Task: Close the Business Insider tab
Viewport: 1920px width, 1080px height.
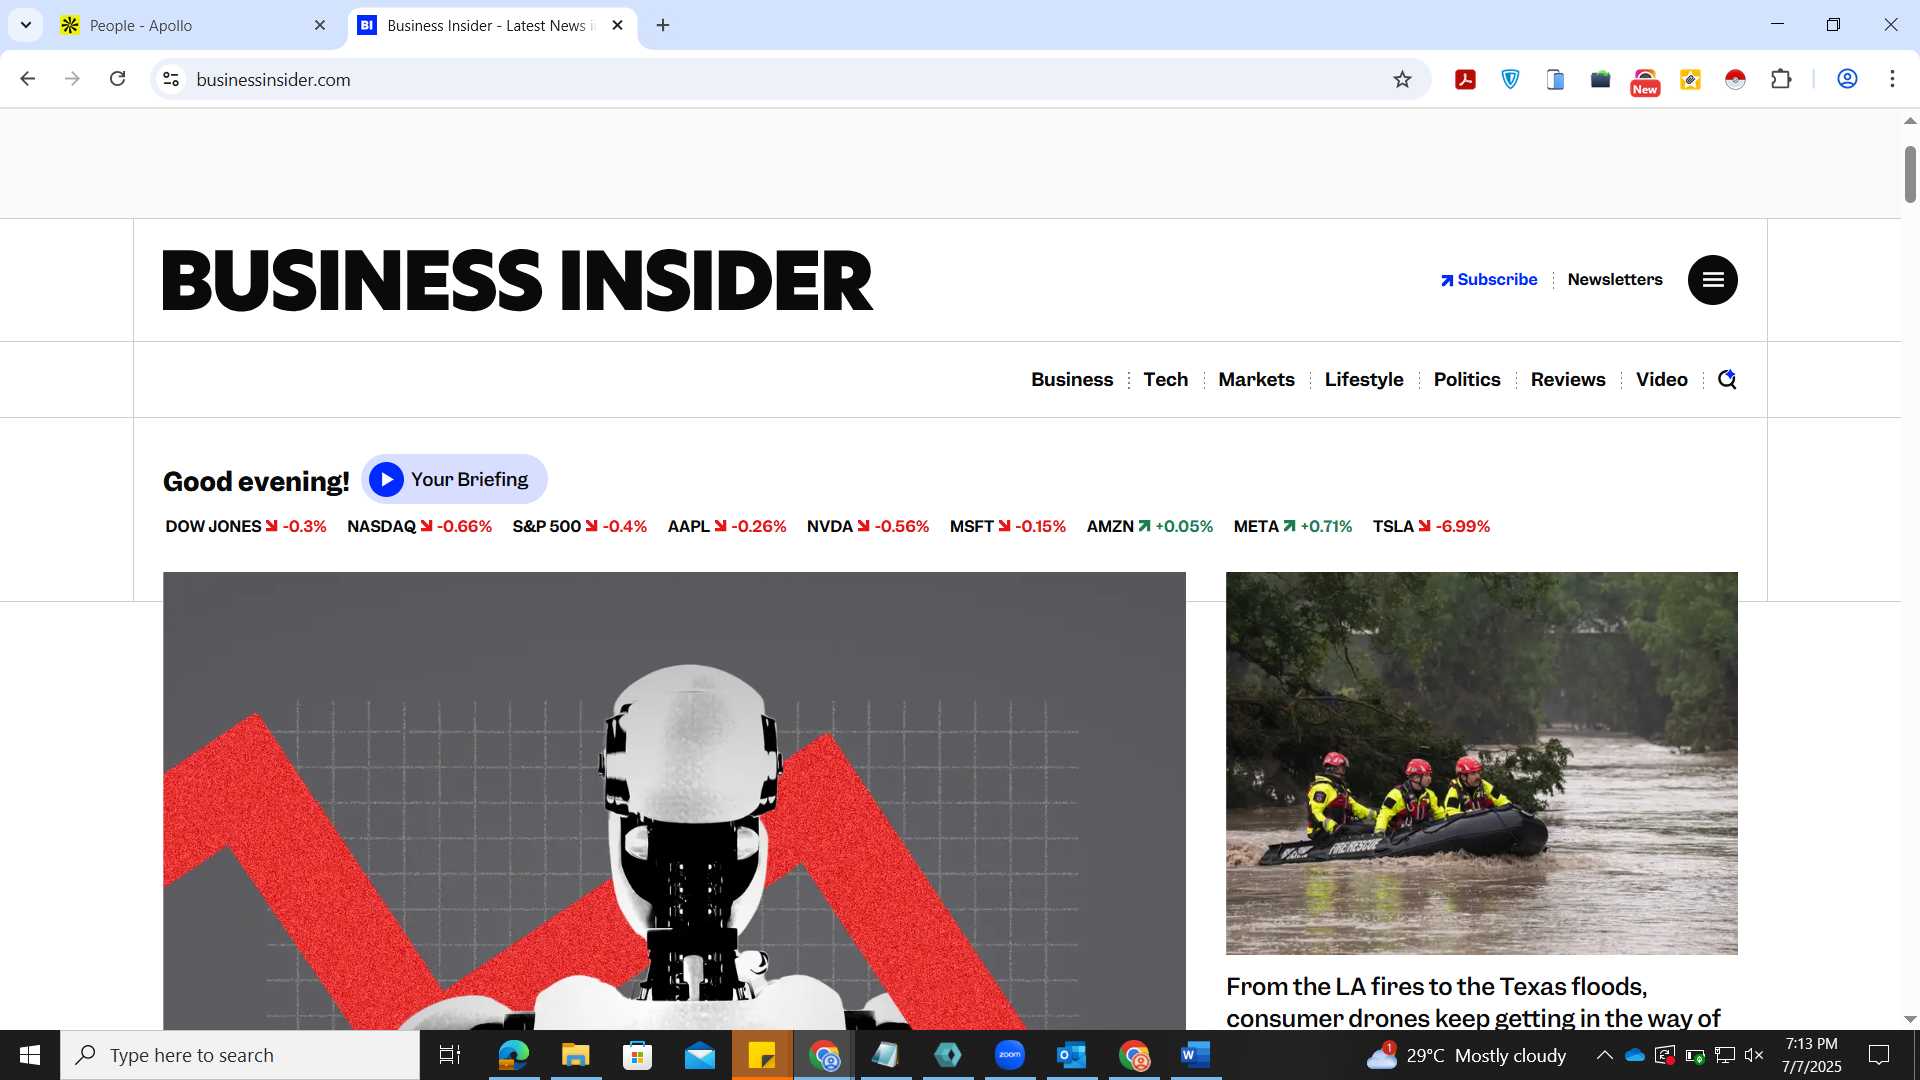Action: 617,26
